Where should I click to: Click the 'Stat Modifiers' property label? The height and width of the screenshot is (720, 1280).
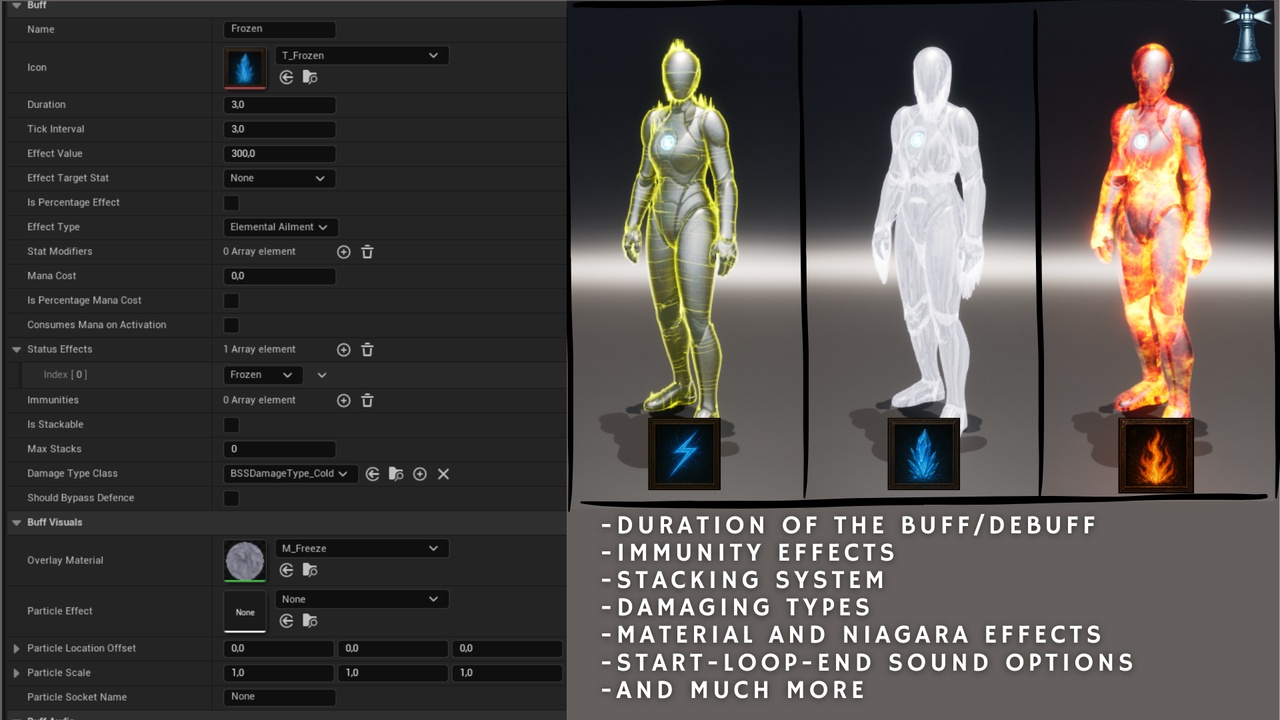59,252
